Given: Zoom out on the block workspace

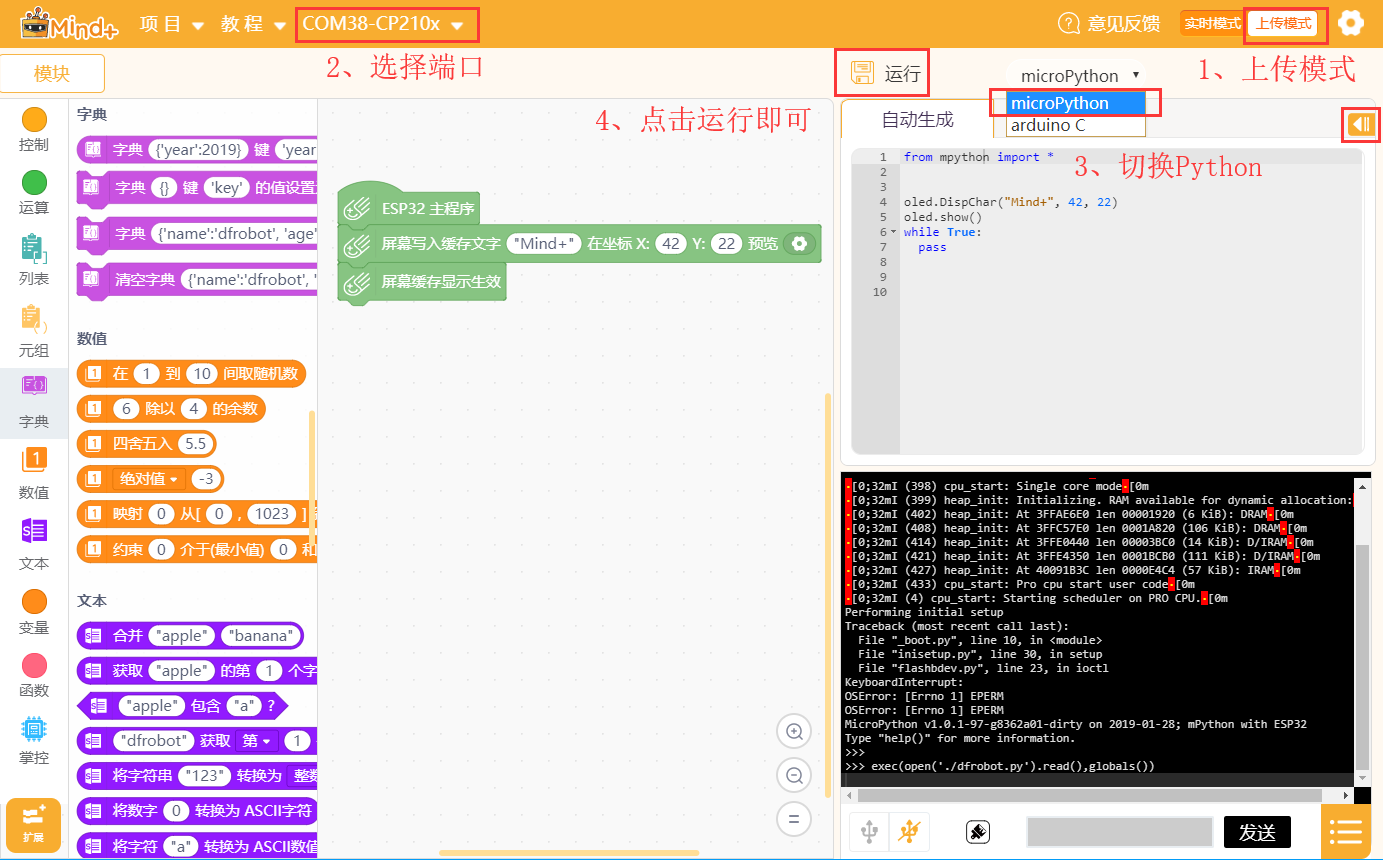Looking at the screenshot, I should coord(794,775).
